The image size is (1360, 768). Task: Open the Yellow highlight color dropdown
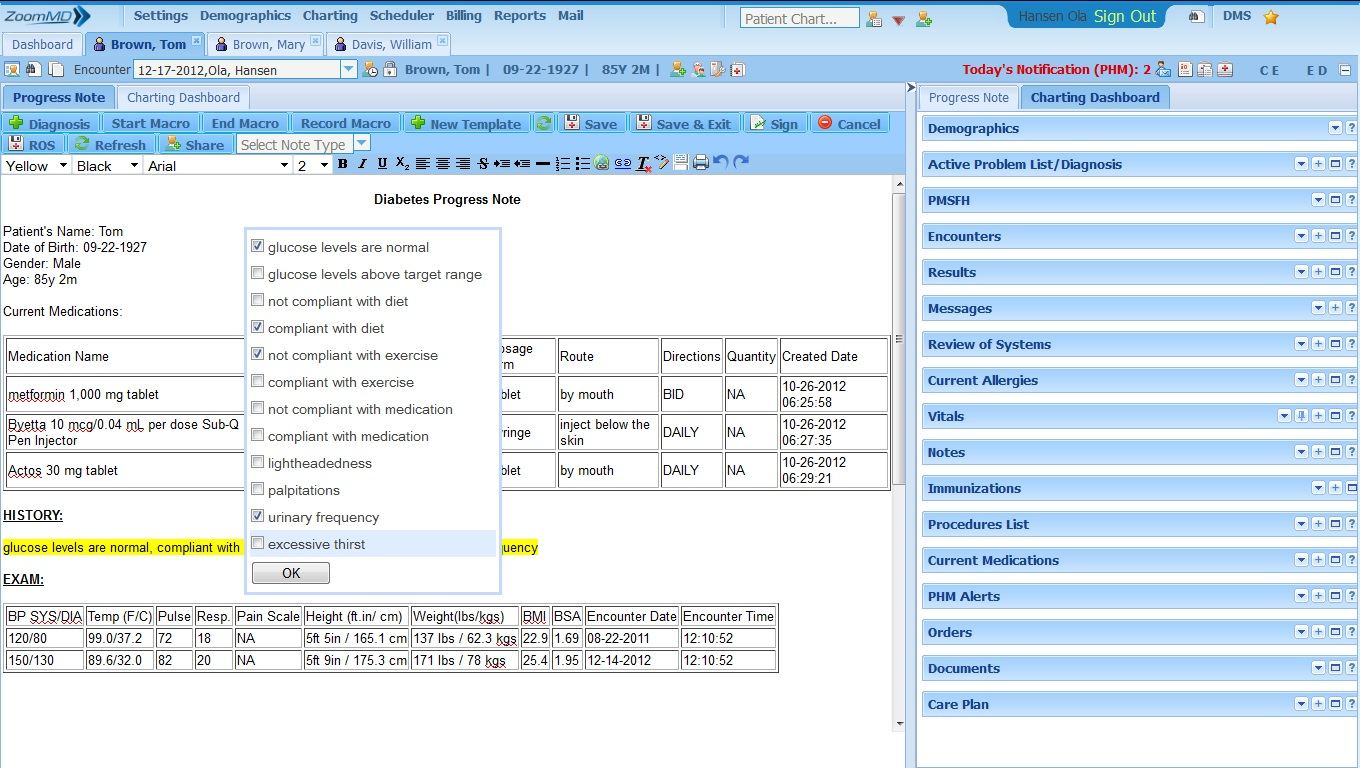[x=35, y=166]
